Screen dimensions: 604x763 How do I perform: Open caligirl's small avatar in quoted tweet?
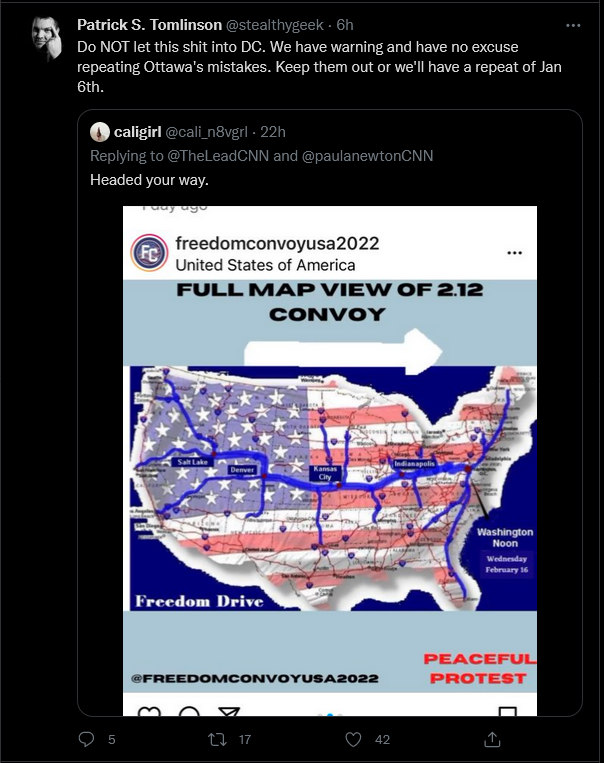click(100, 132)
